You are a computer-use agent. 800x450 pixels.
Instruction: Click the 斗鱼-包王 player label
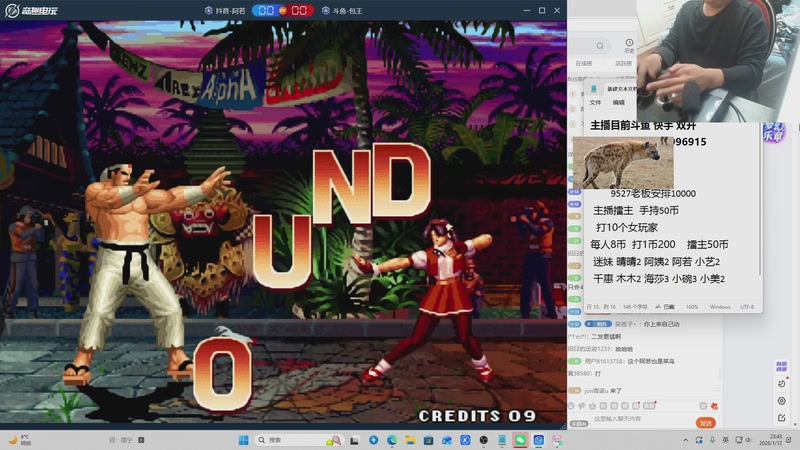[x=342, y=11]
